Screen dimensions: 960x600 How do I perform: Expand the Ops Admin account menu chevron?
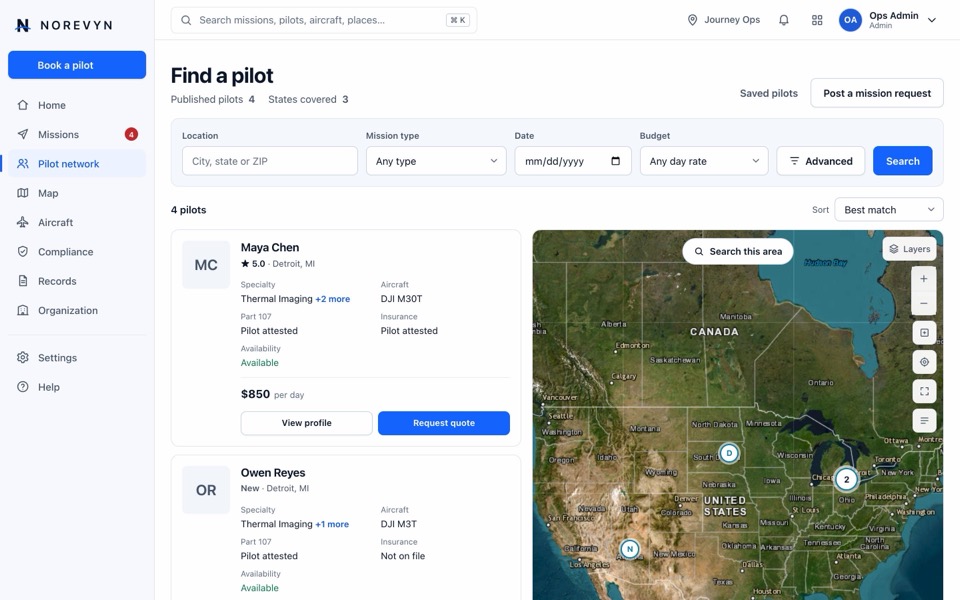pyautogui.click(x=932, y=20)
